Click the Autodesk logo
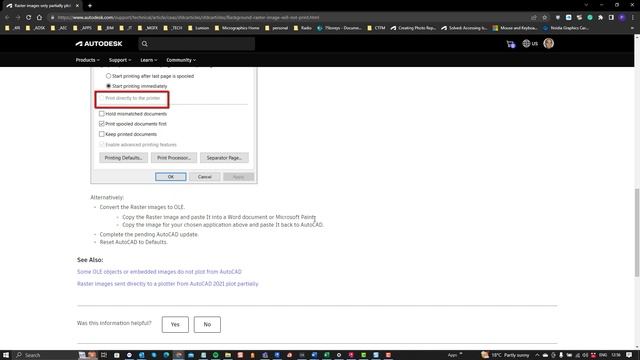 pos(99,44)
